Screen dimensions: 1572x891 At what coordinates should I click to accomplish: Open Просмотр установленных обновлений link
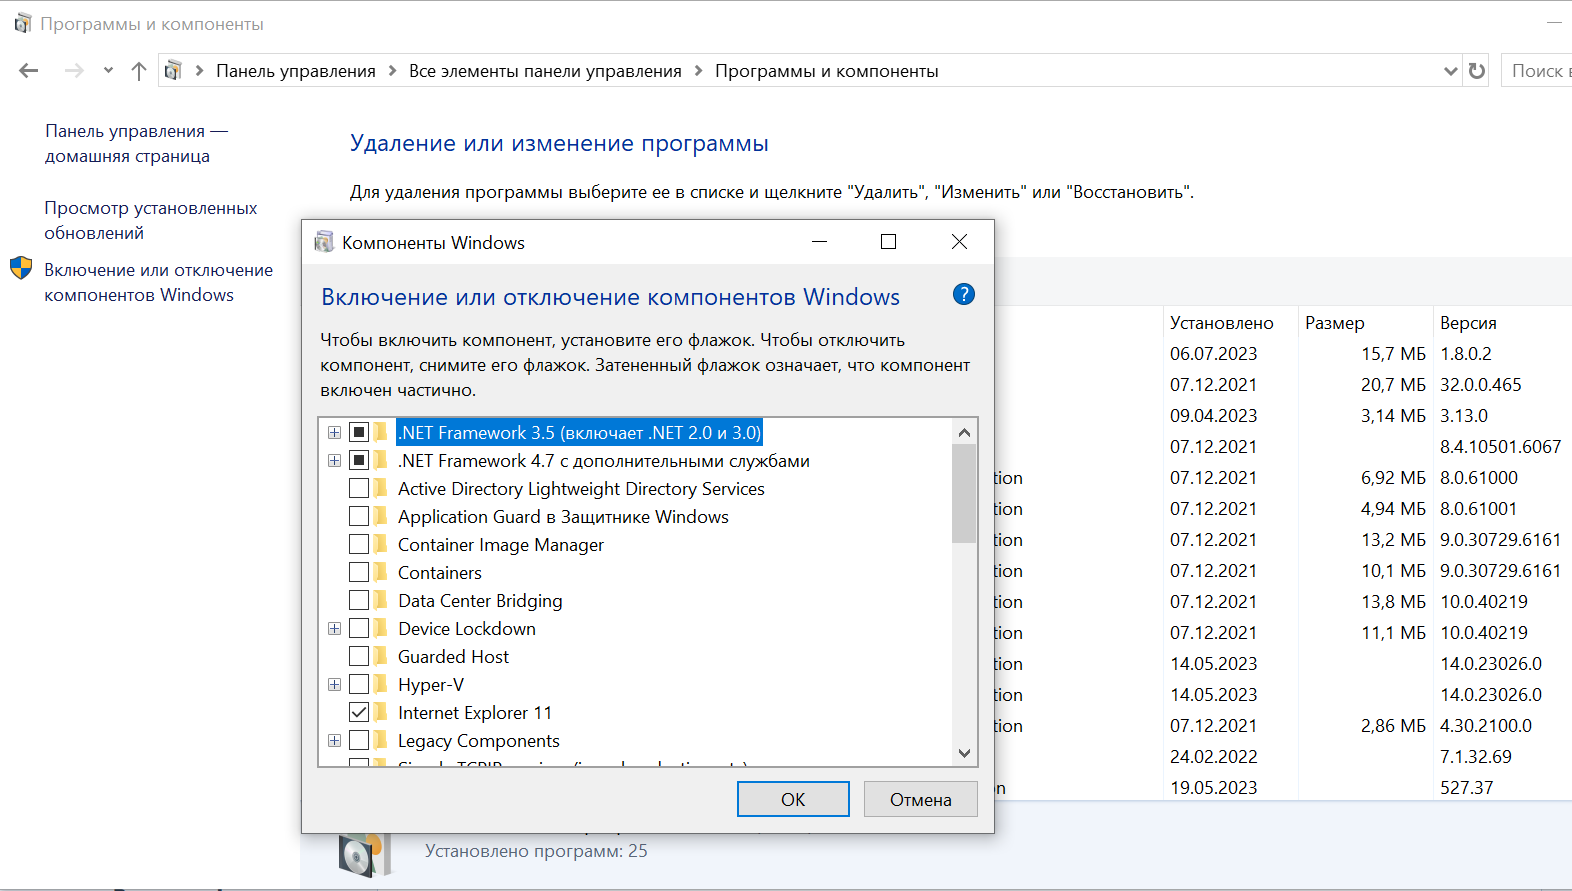click(151, 220)
